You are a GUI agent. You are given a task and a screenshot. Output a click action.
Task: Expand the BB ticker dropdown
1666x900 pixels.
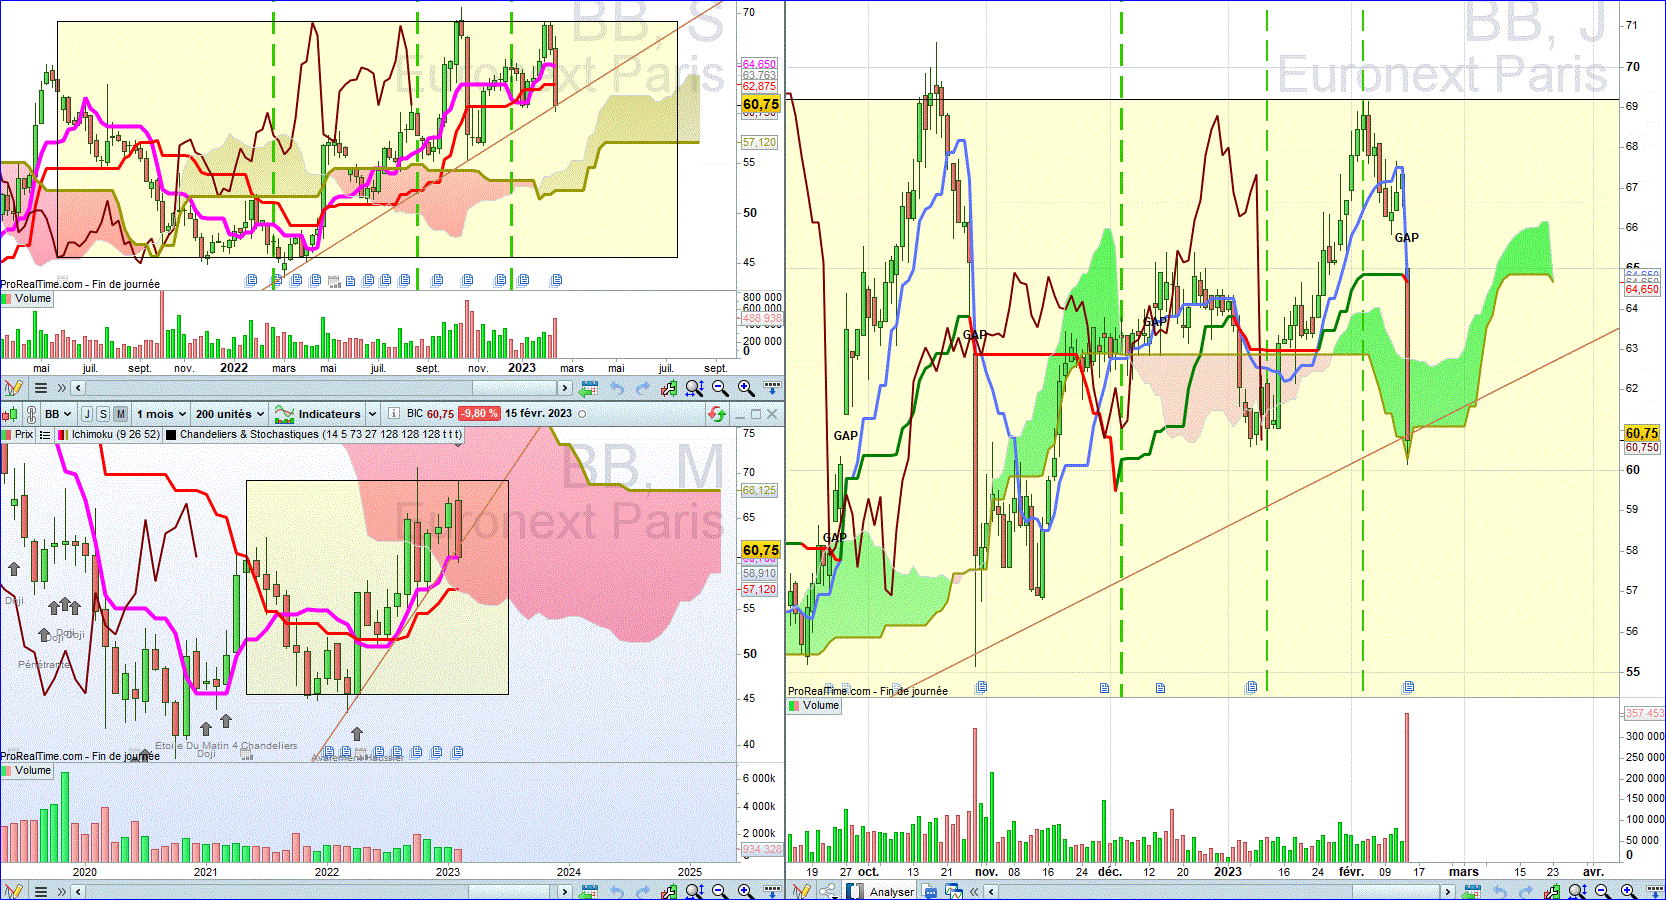tap(58, 414)
